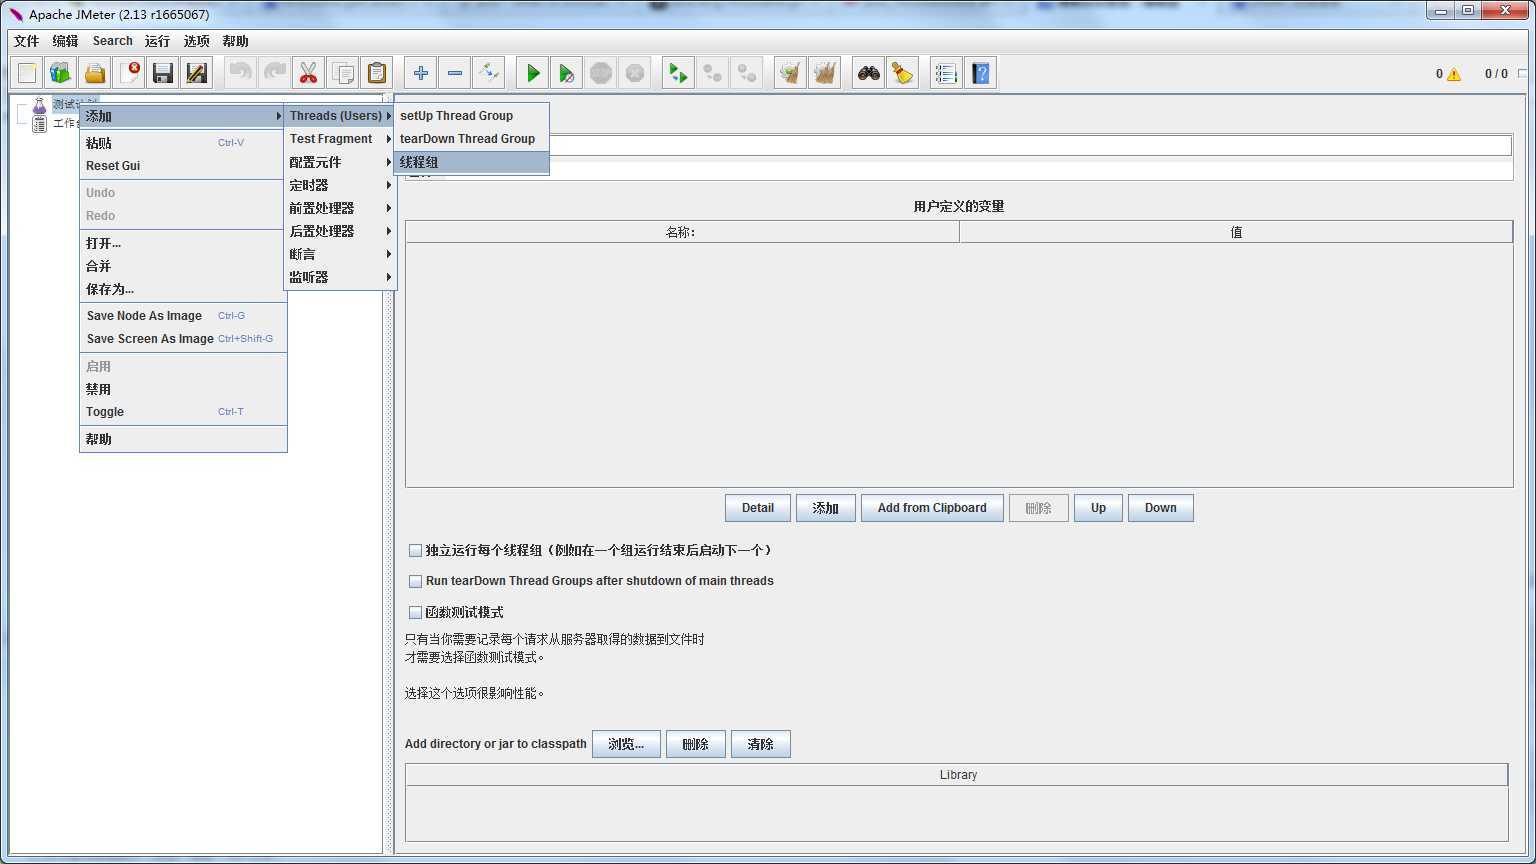Choose setUp Thread Group
Image resolution: width=1536 pixels, height=864 pixels.
click(471, 116)
